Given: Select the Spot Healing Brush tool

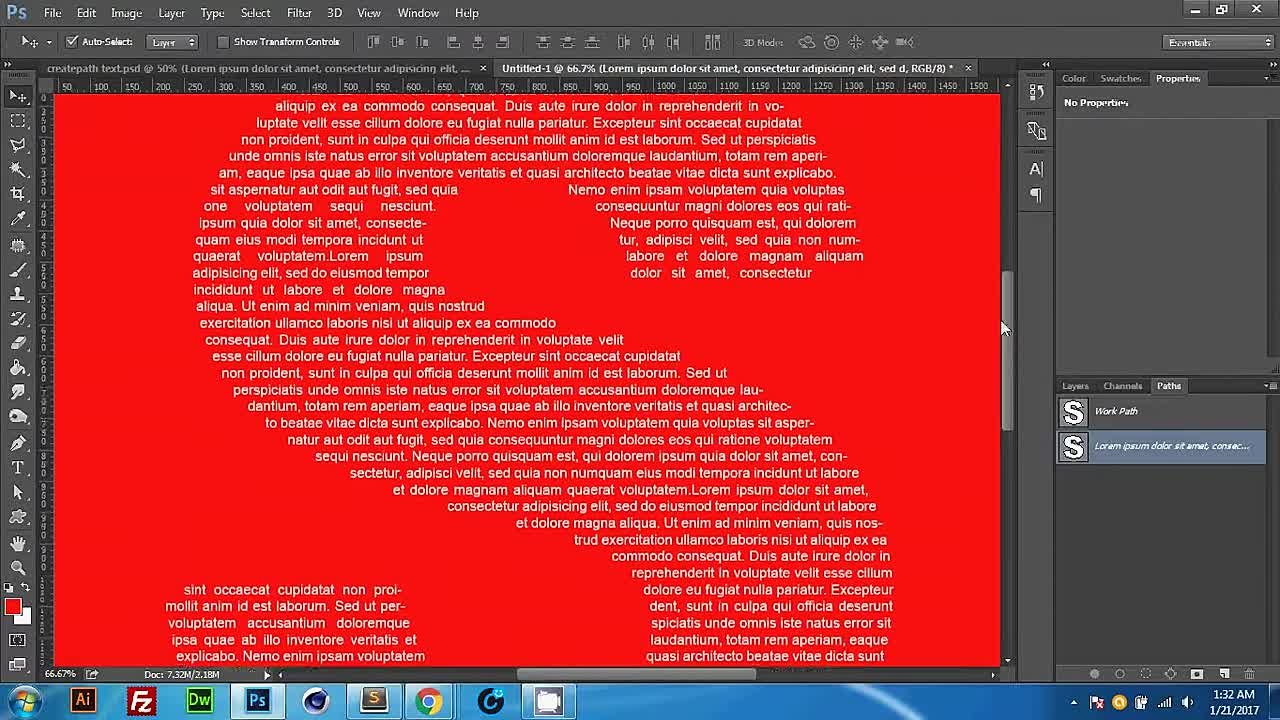Looking at the screenshot, I should click(18, 245).
